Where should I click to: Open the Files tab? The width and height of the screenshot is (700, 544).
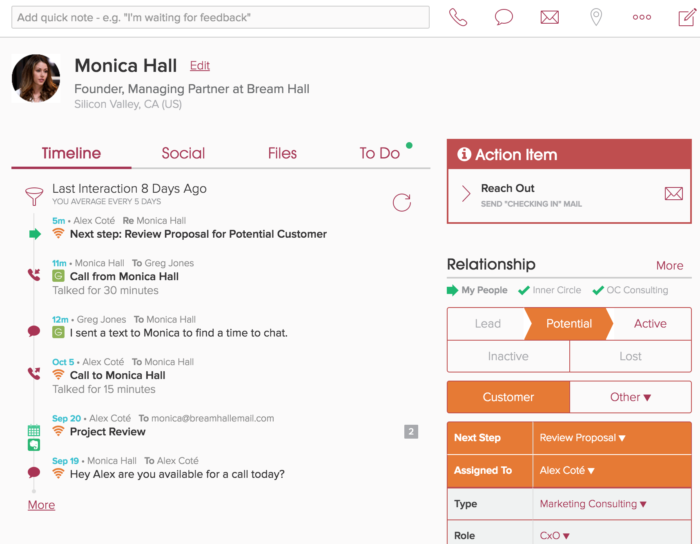[x=282, y=153]
